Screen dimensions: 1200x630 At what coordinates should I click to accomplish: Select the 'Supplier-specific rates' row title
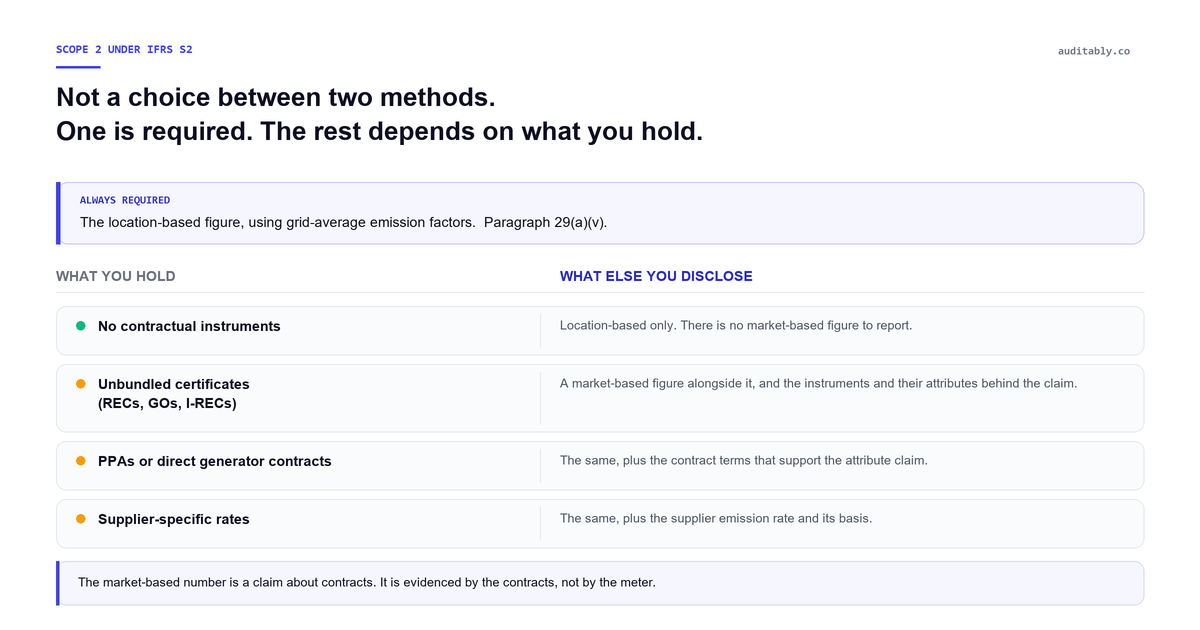(x=174, y=519)
